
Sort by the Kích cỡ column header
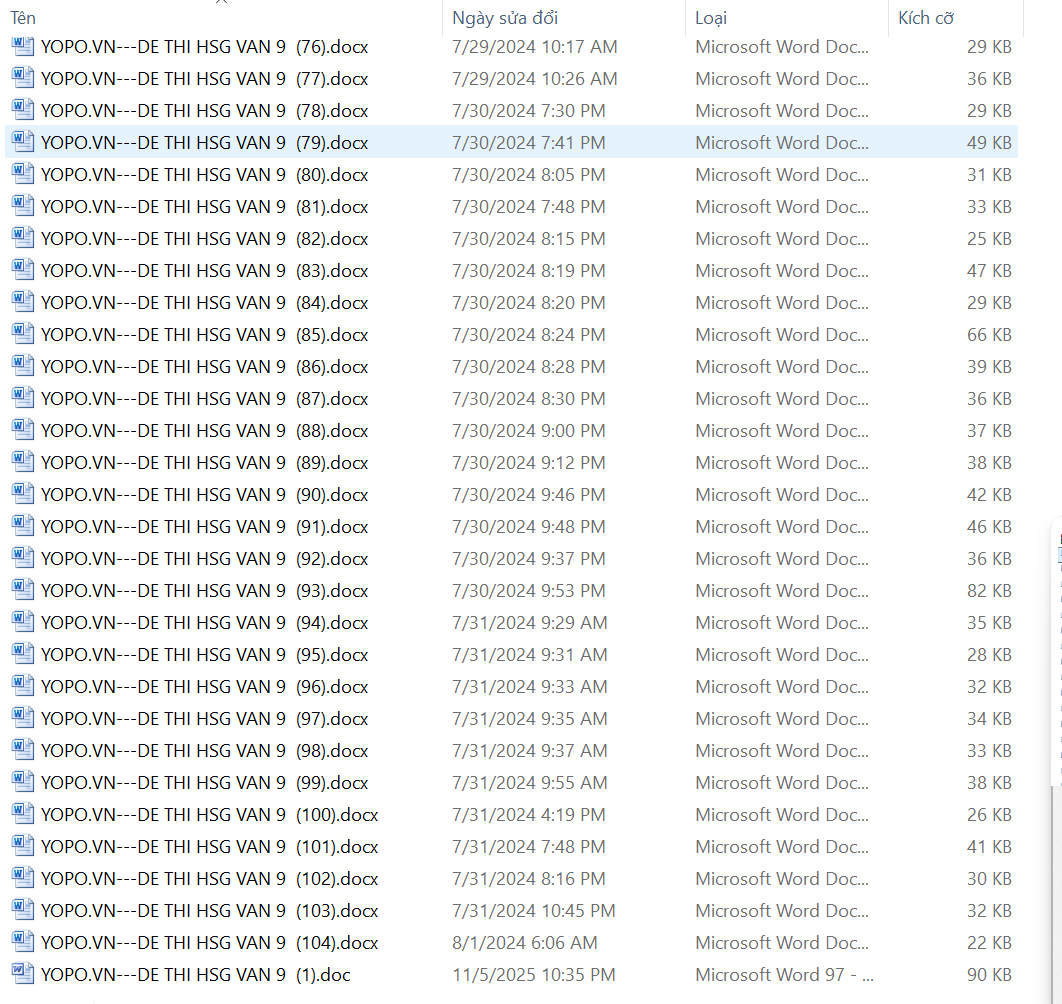coord(926,18)
